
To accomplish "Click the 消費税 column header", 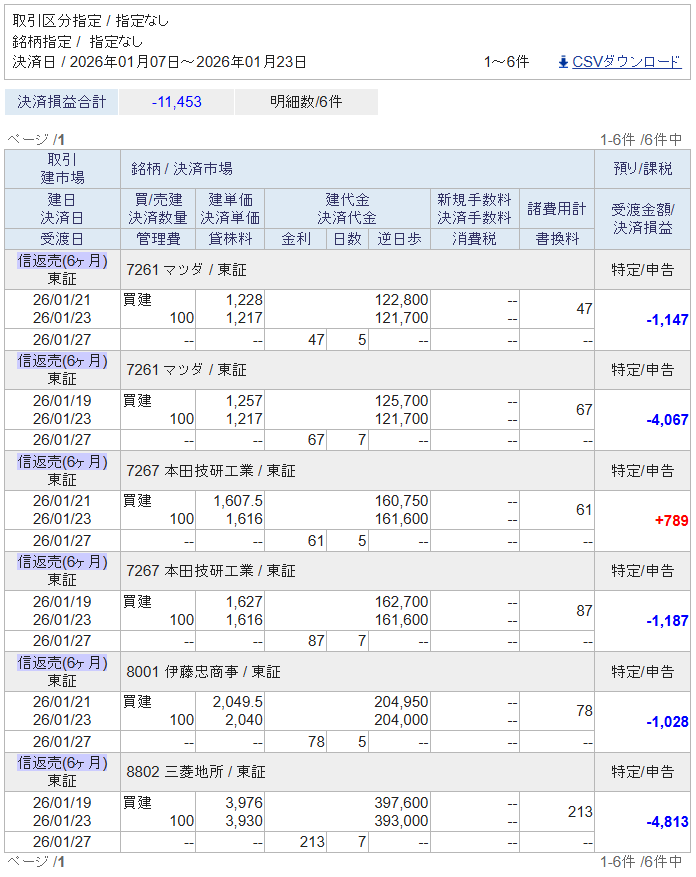I will pos(474,239).
